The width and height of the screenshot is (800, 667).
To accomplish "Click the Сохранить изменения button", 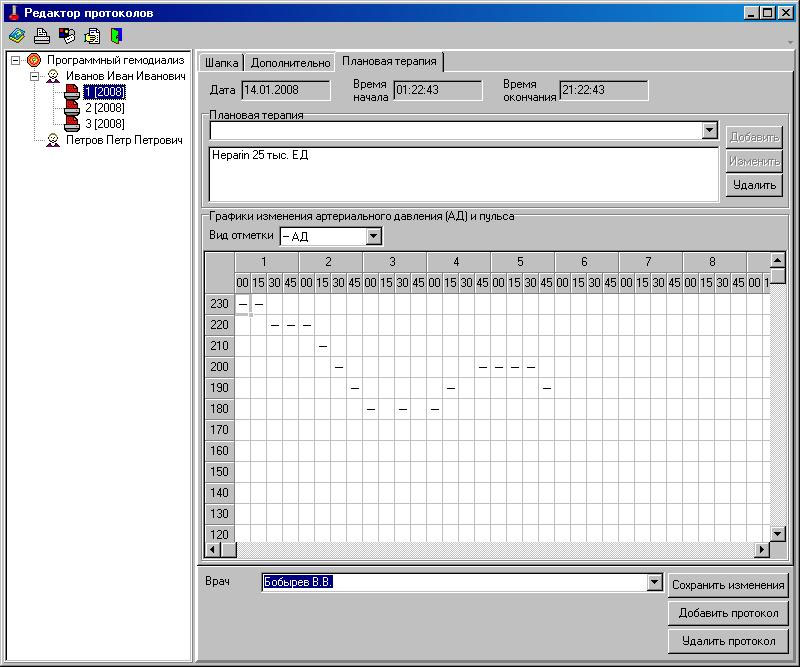I will tap(728, 585).
